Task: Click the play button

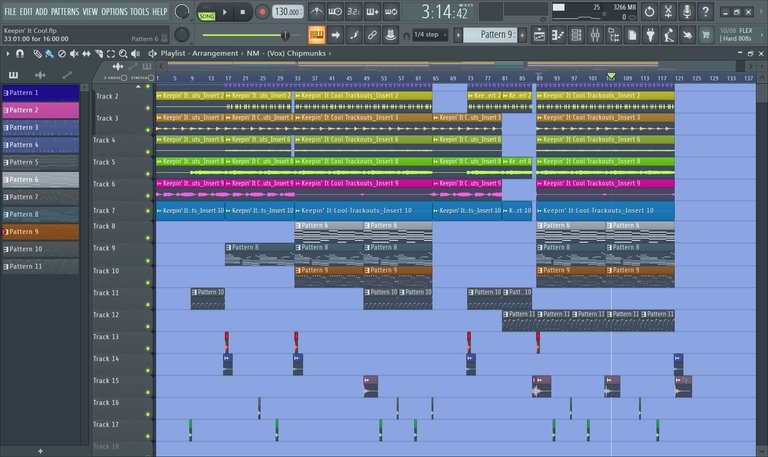Action: 225,12
